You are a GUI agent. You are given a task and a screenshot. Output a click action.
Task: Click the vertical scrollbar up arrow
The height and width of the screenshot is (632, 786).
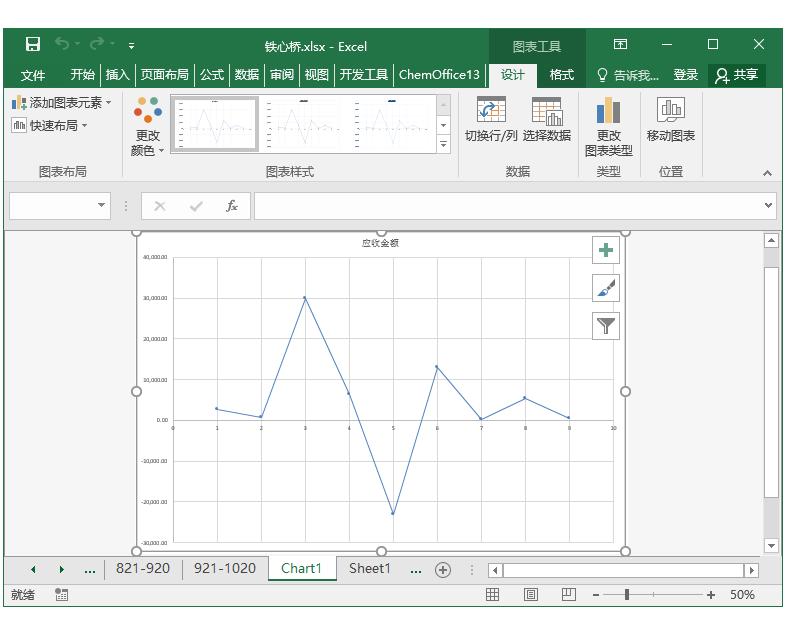(x=771, y=241)
